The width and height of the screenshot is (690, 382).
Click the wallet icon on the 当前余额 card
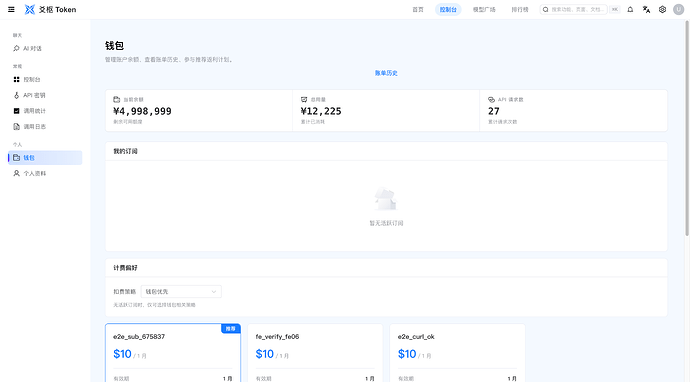pos(117,99)
